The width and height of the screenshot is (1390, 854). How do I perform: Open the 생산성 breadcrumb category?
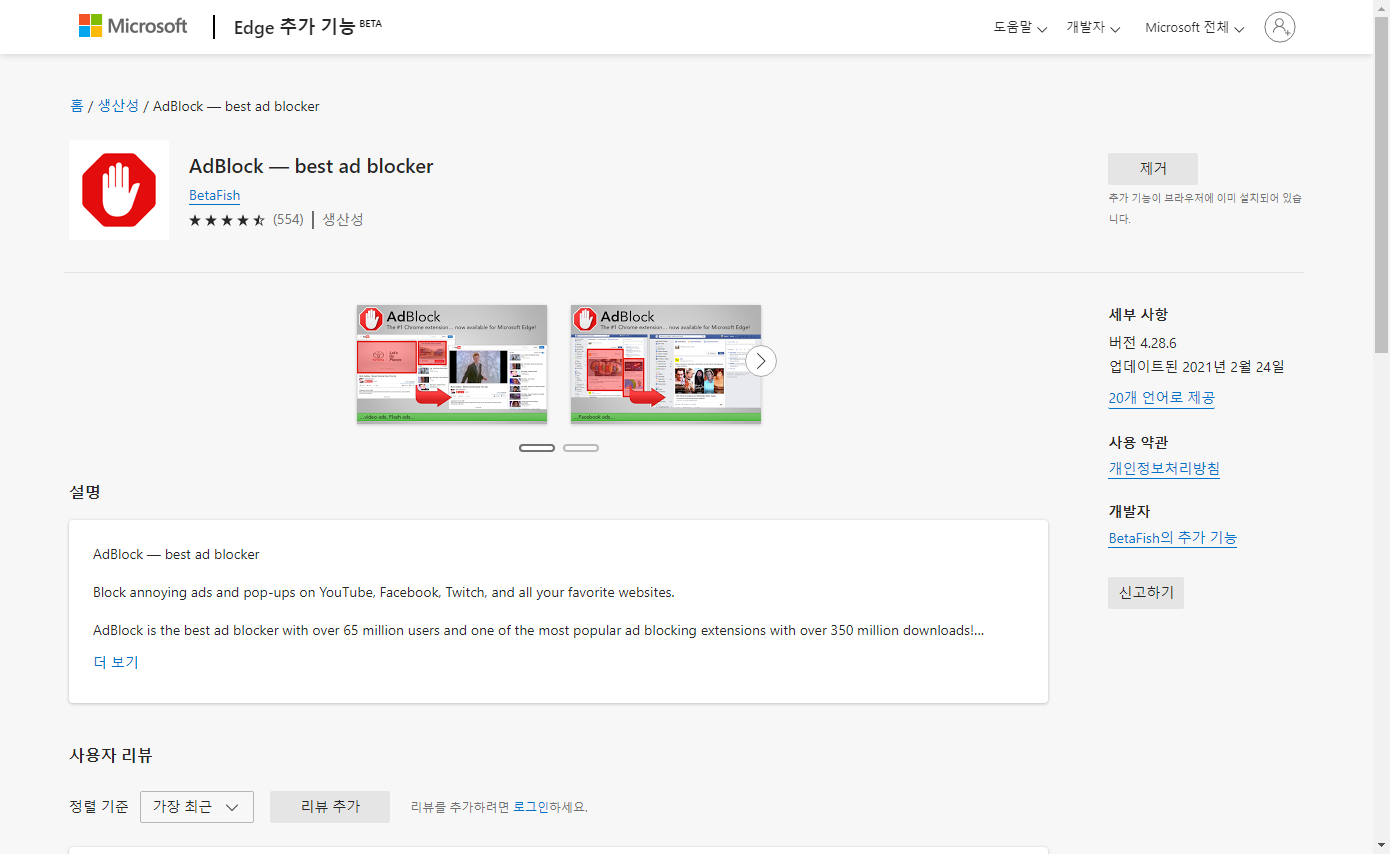pos(118,106)
